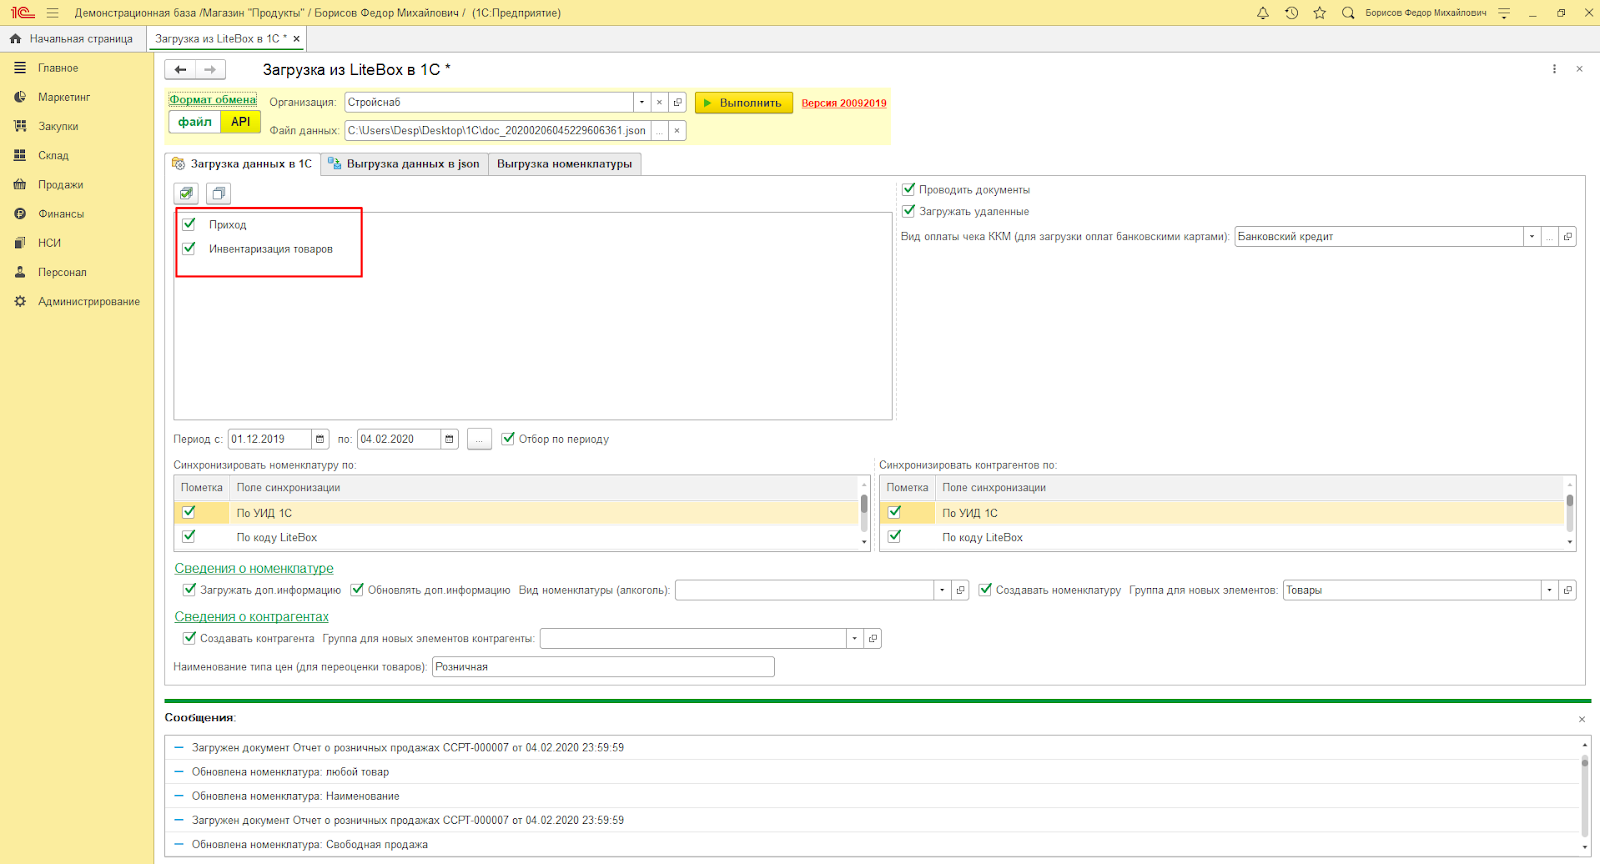Screen dimensions: 1600x864
Task: Disable Загружать удаленные option
Action: pyautogui.click(x=909, y=211)
